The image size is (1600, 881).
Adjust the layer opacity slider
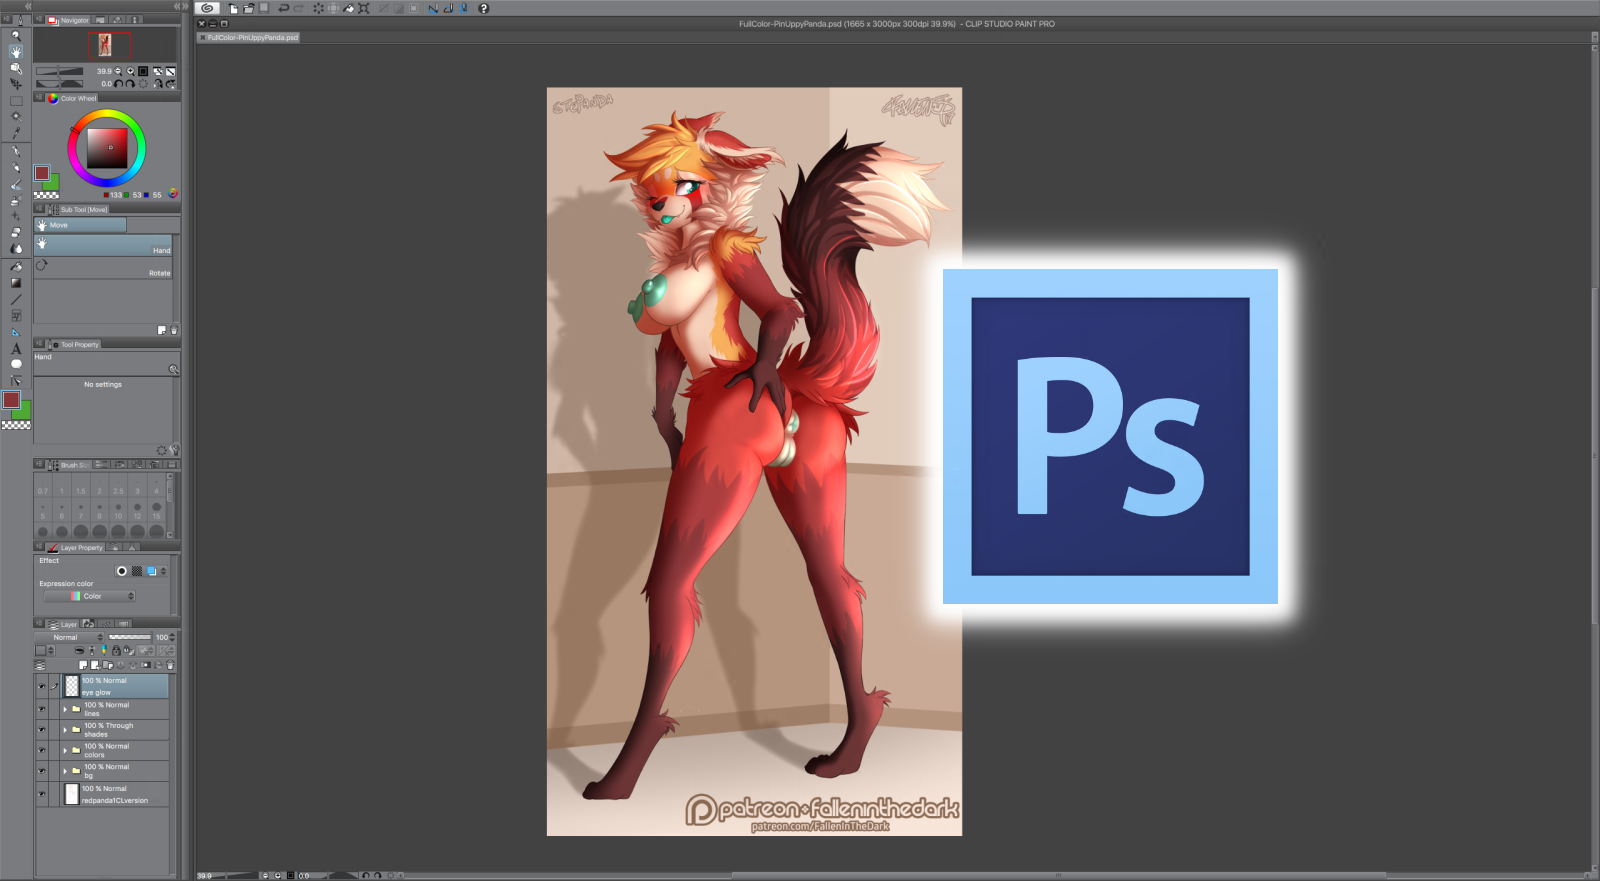coord(130,637)
